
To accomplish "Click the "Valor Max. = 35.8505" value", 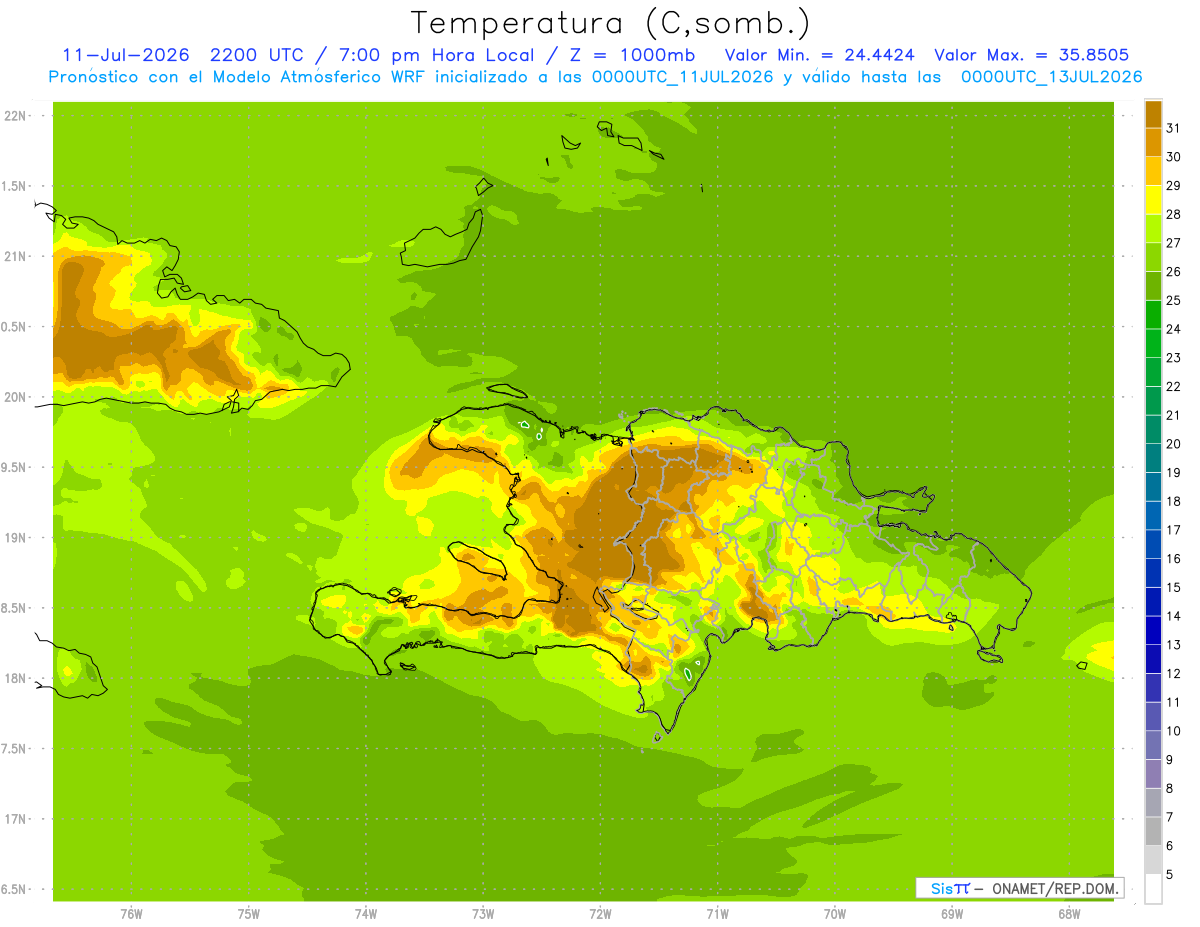I will (1032, 55).
